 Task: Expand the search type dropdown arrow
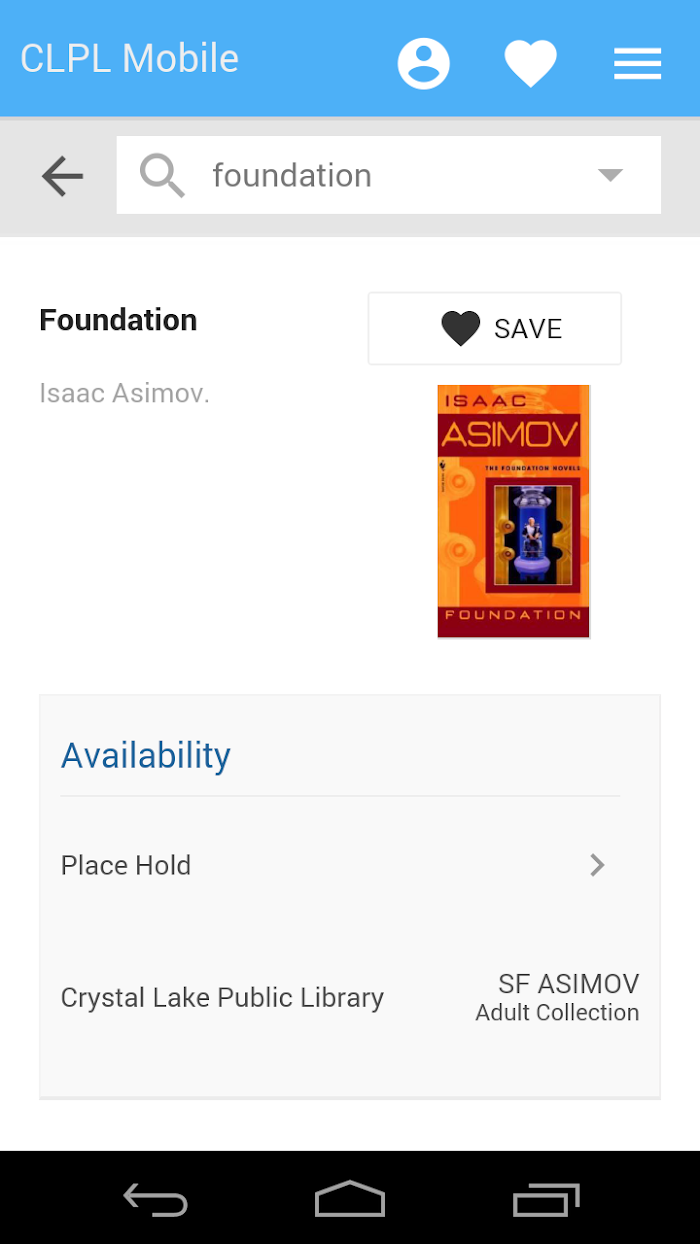pos(610,175)
